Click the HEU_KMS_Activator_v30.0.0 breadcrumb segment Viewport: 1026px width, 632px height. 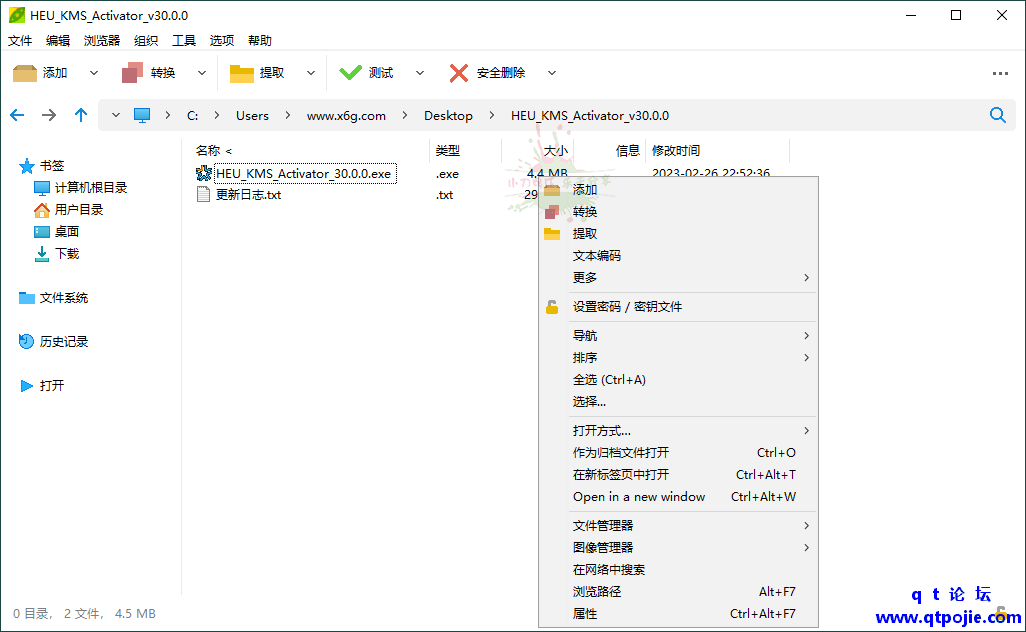[590, 116]
